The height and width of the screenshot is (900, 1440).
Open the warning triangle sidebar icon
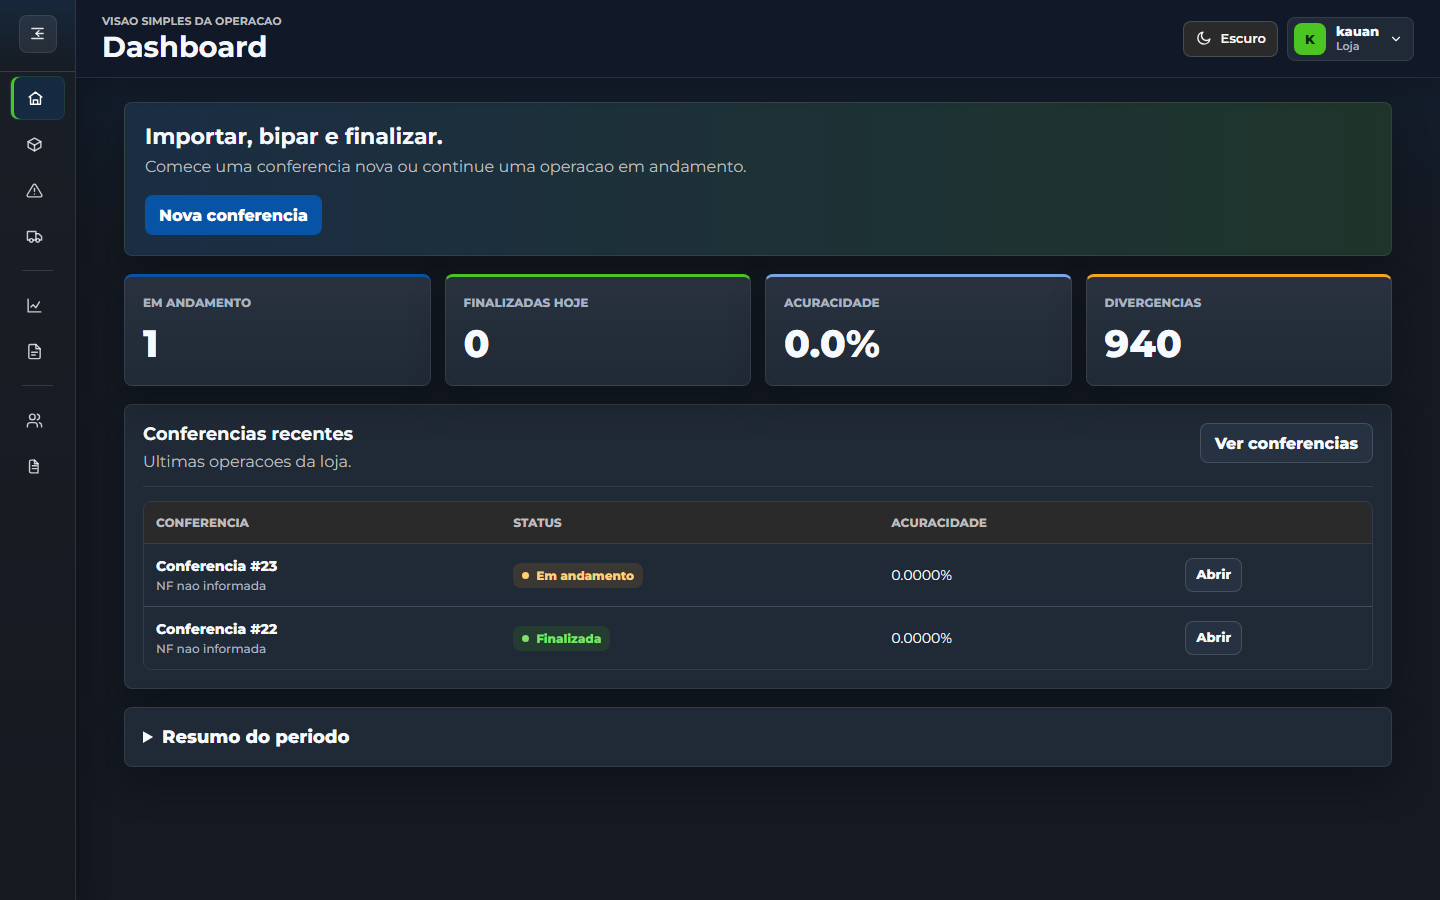(x=35, y=191)
